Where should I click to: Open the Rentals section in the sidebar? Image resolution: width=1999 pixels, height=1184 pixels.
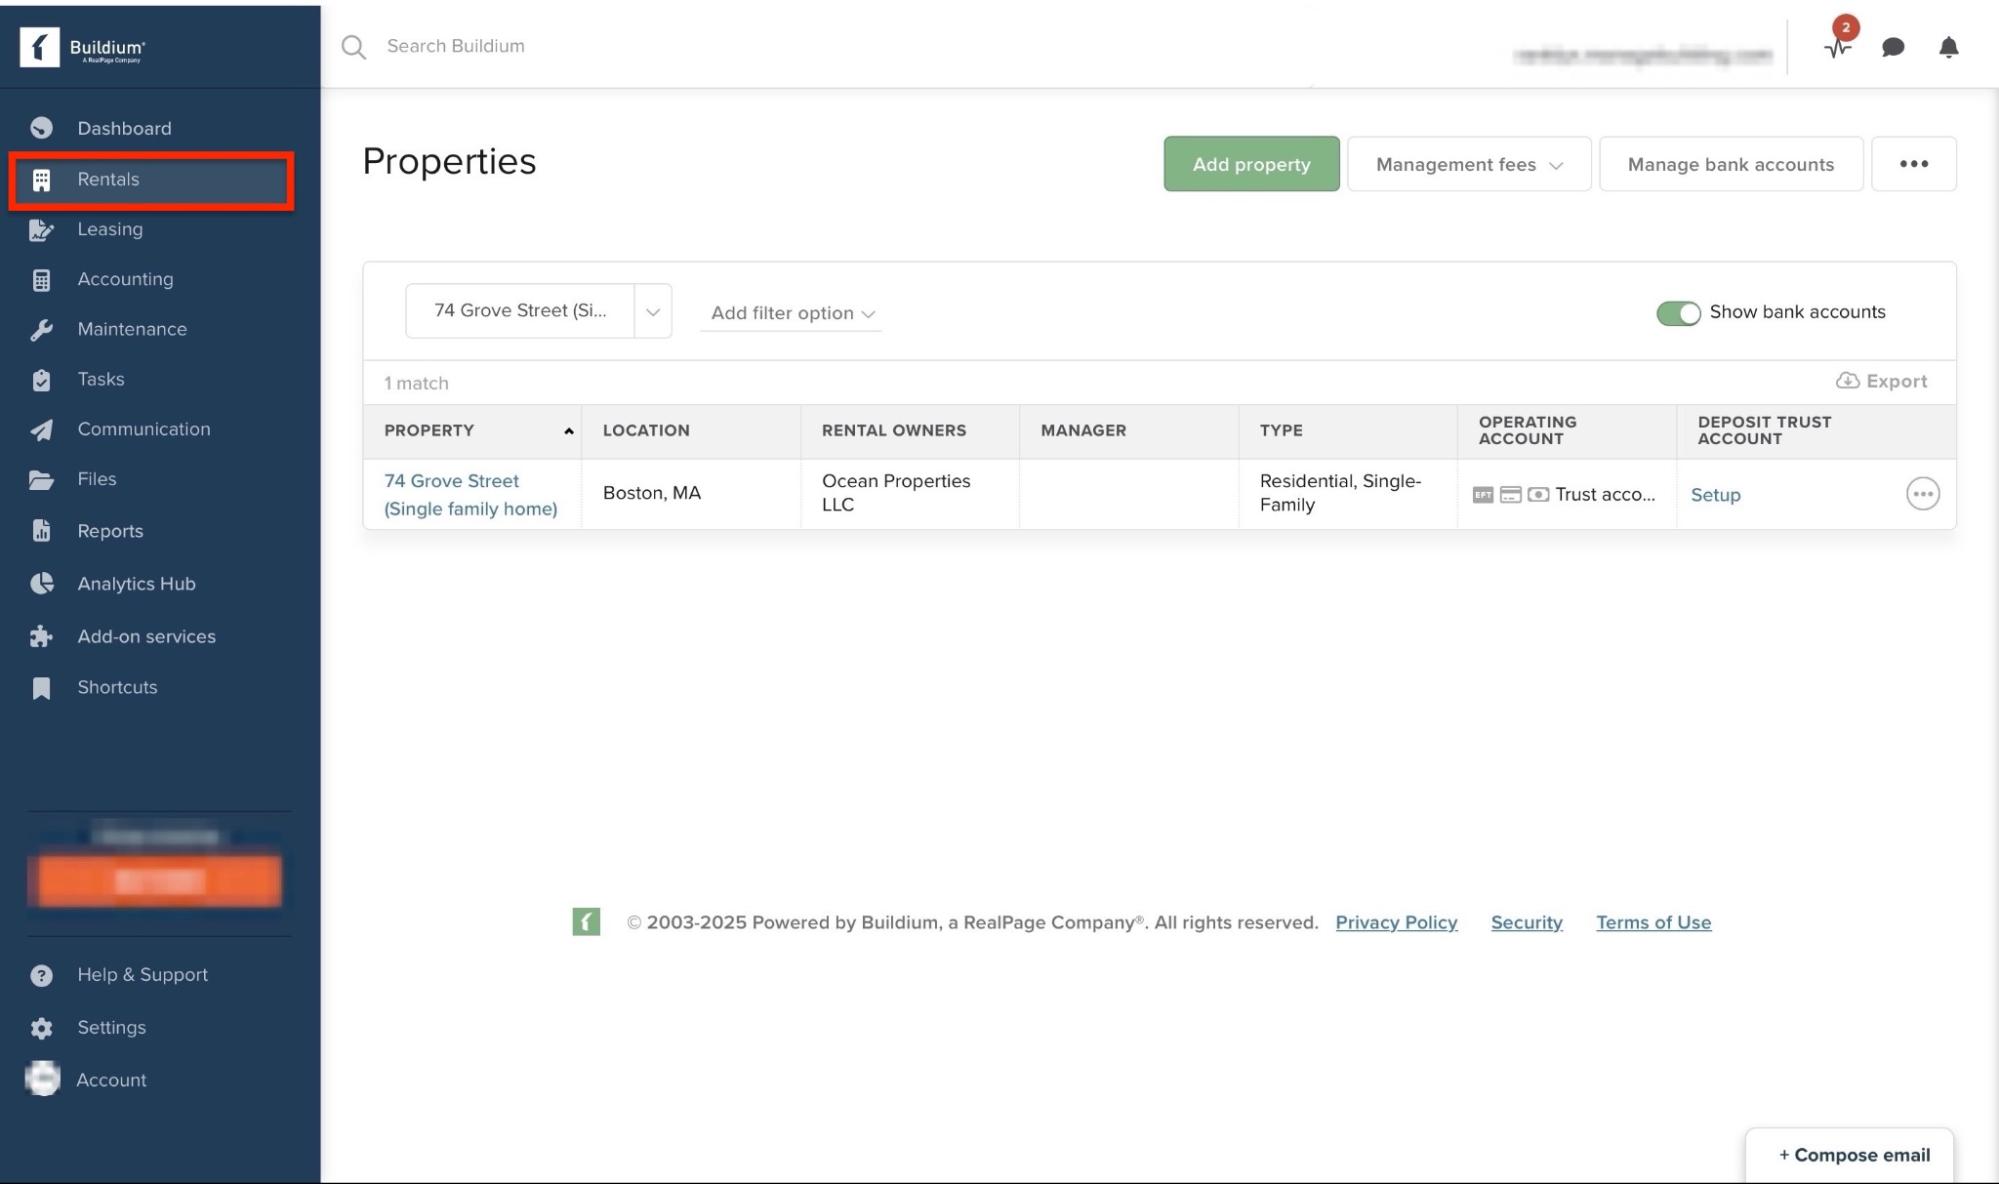point(107,180)
